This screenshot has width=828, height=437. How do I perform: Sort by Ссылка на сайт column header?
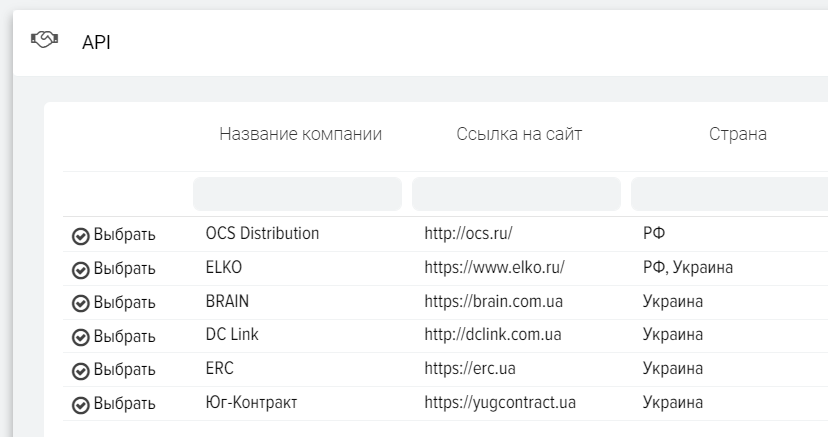[519, 134]
